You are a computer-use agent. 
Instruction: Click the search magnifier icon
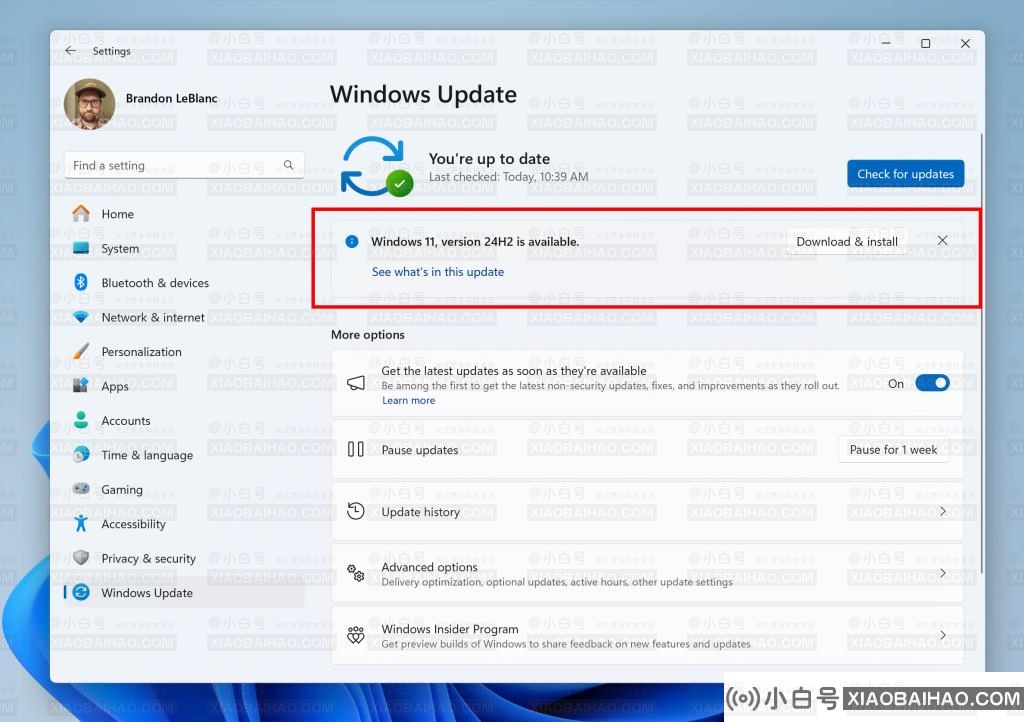(288, 165)
